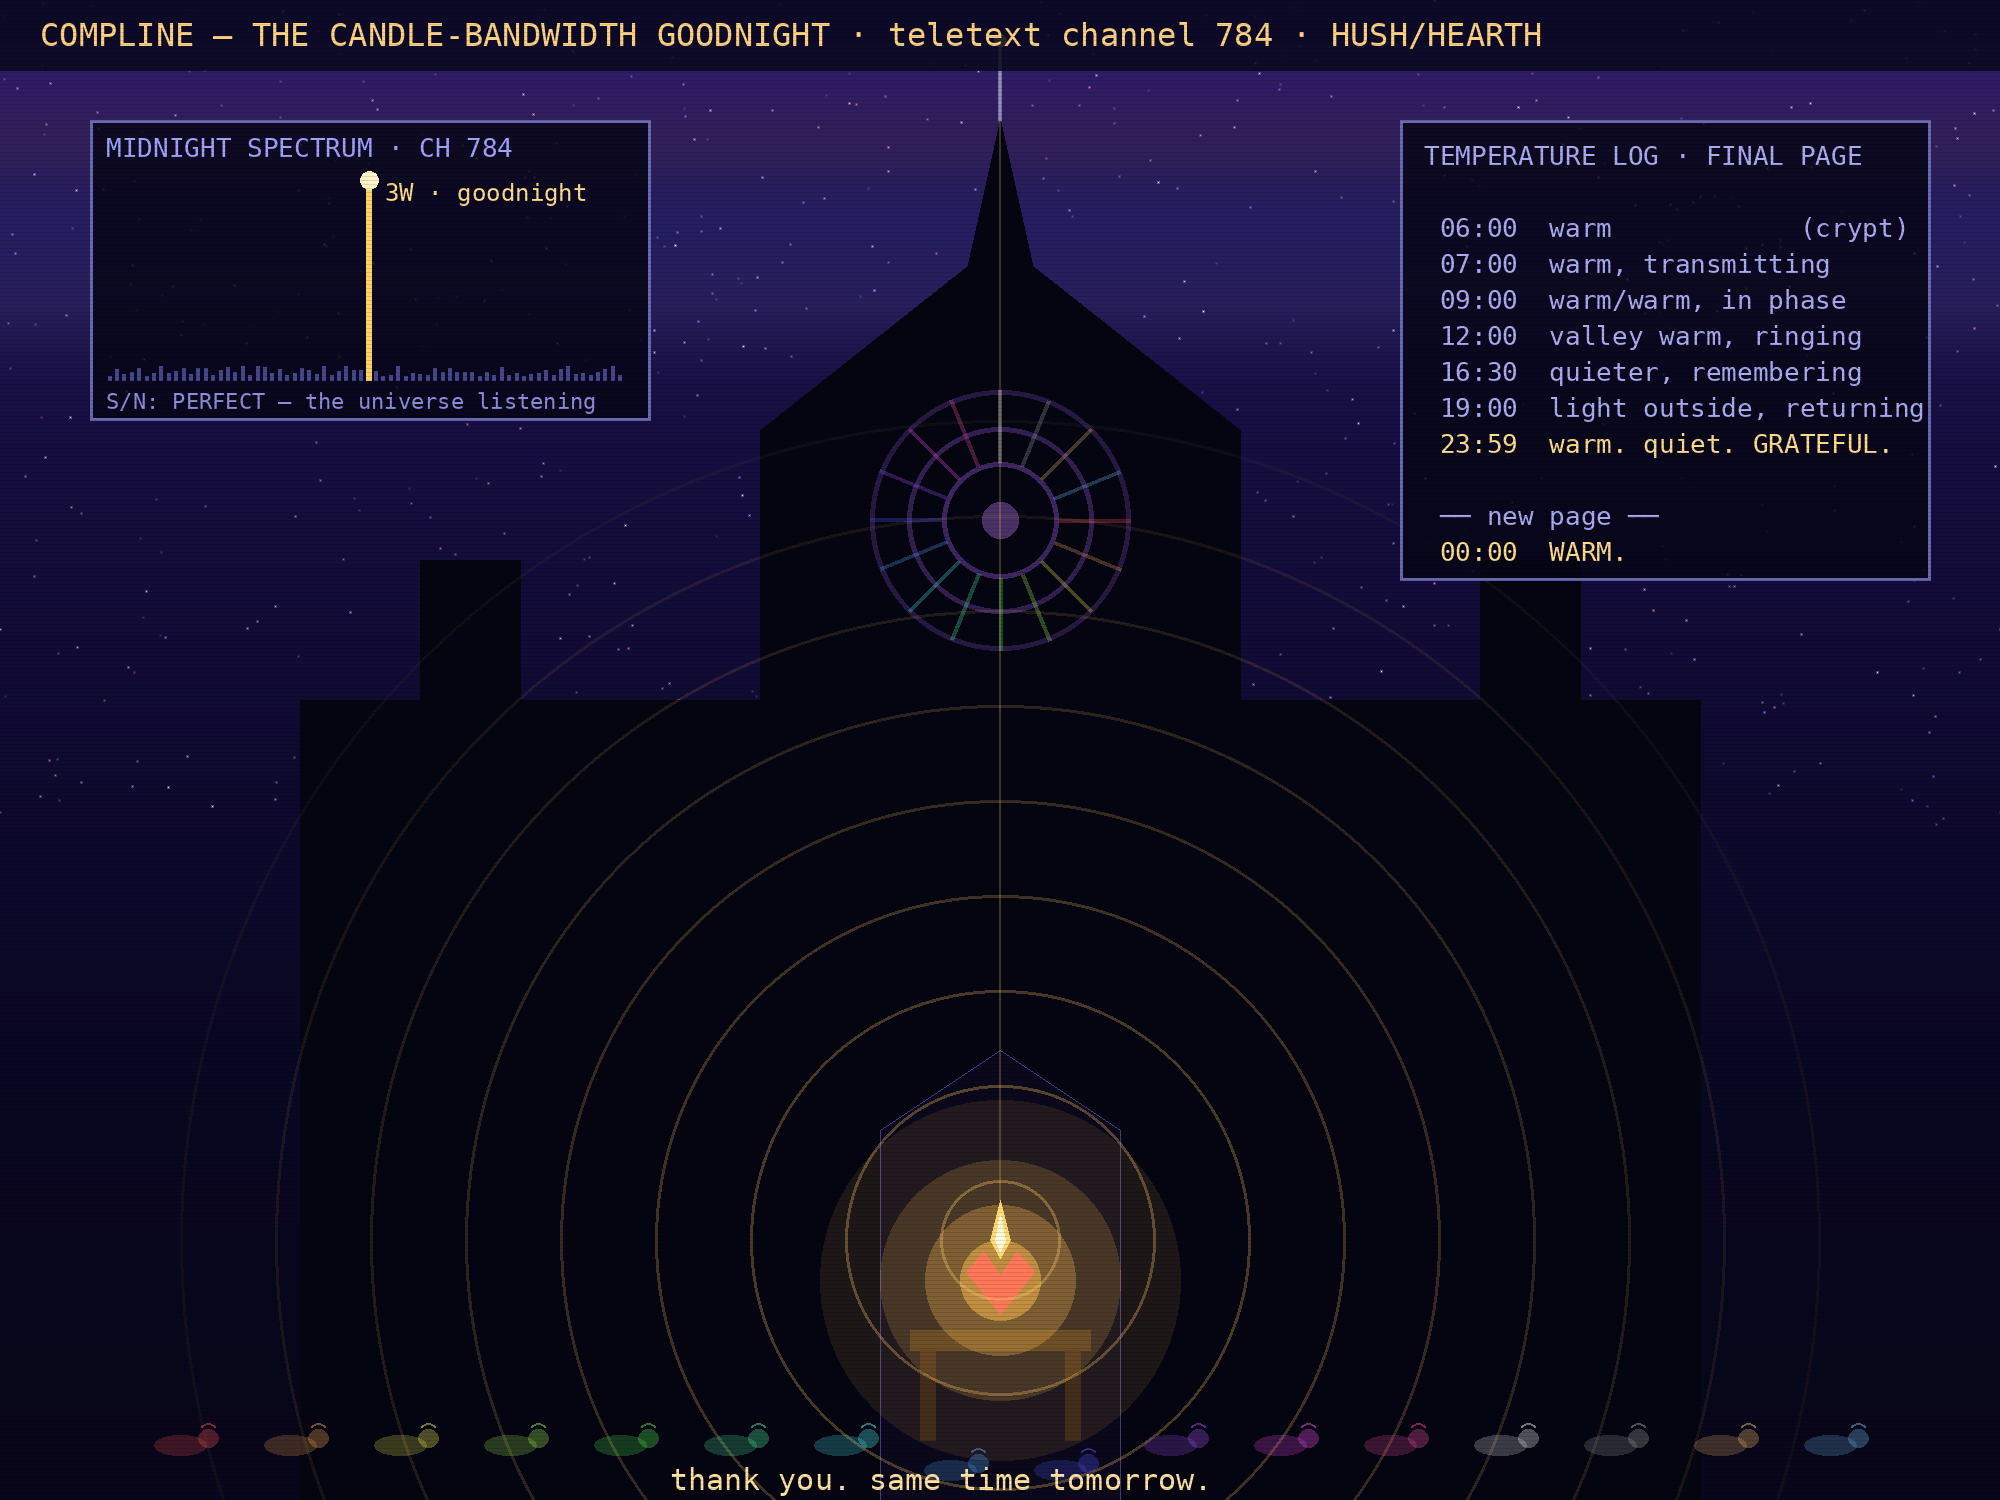Click the glowing dot atop the spectrum peak

click(369, 181)
